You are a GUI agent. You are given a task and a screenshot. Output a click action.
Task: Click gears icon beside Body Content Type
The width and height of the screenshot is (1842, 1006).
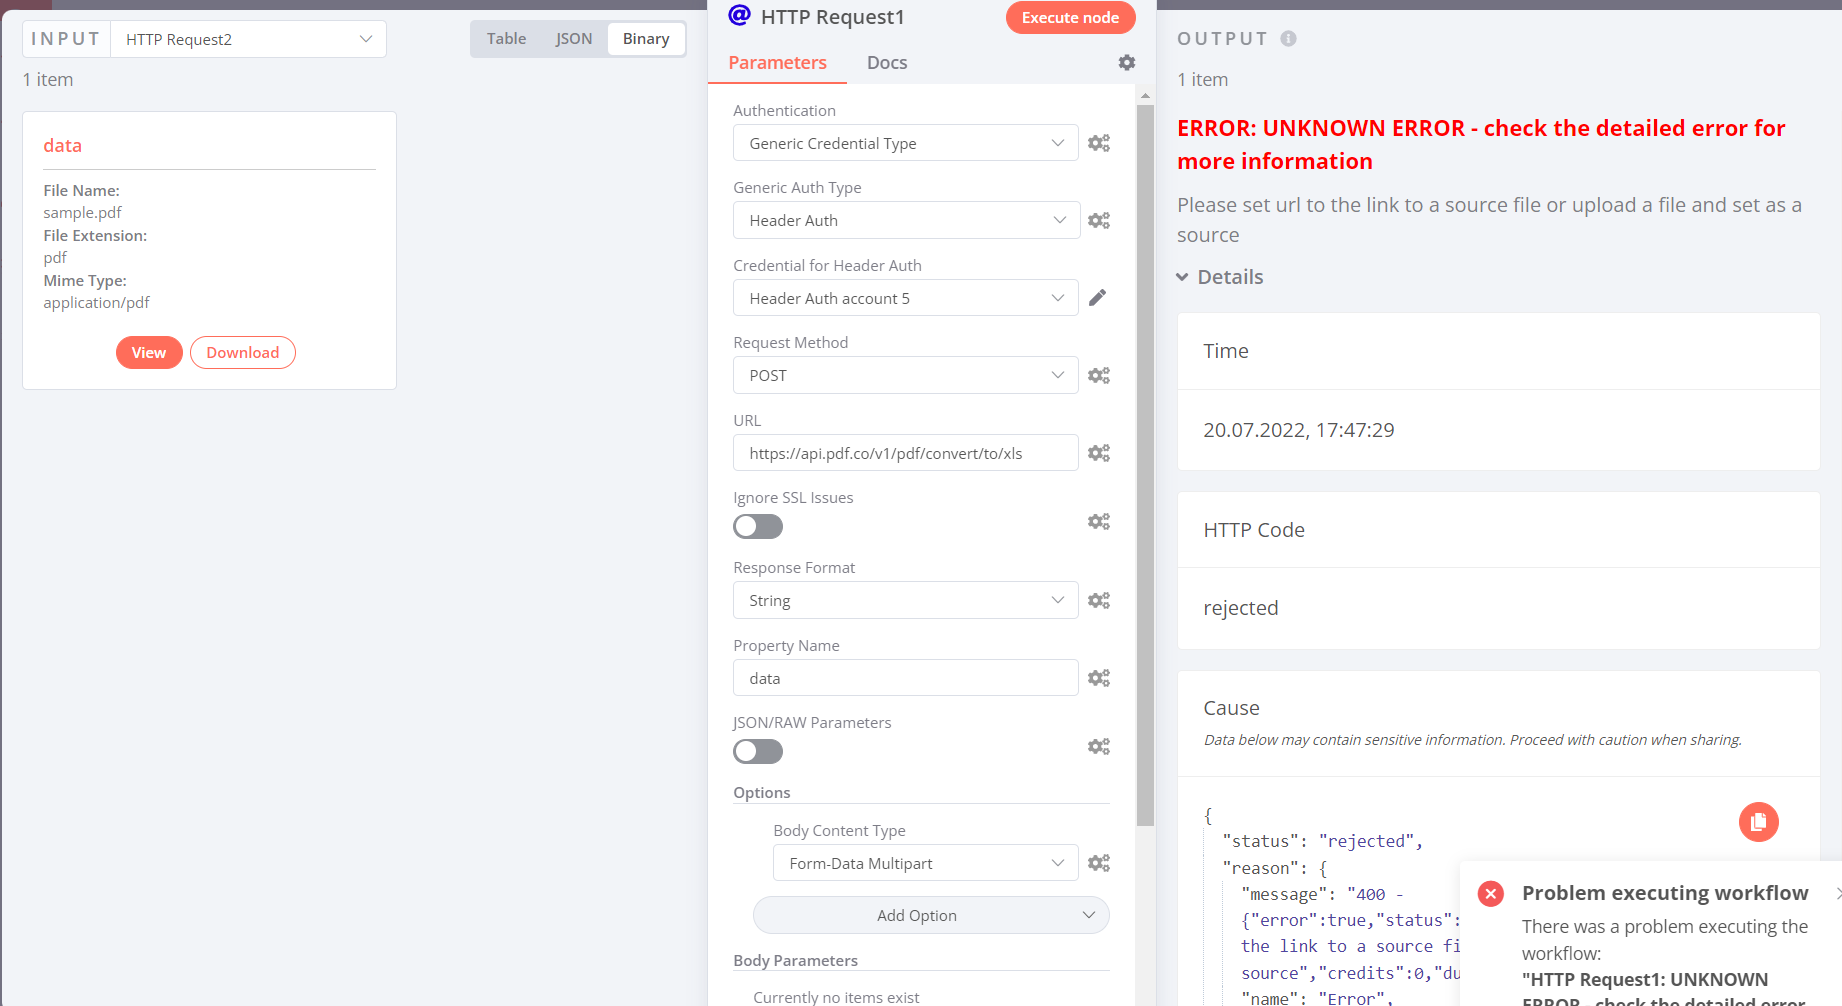tap(1099, 863)
